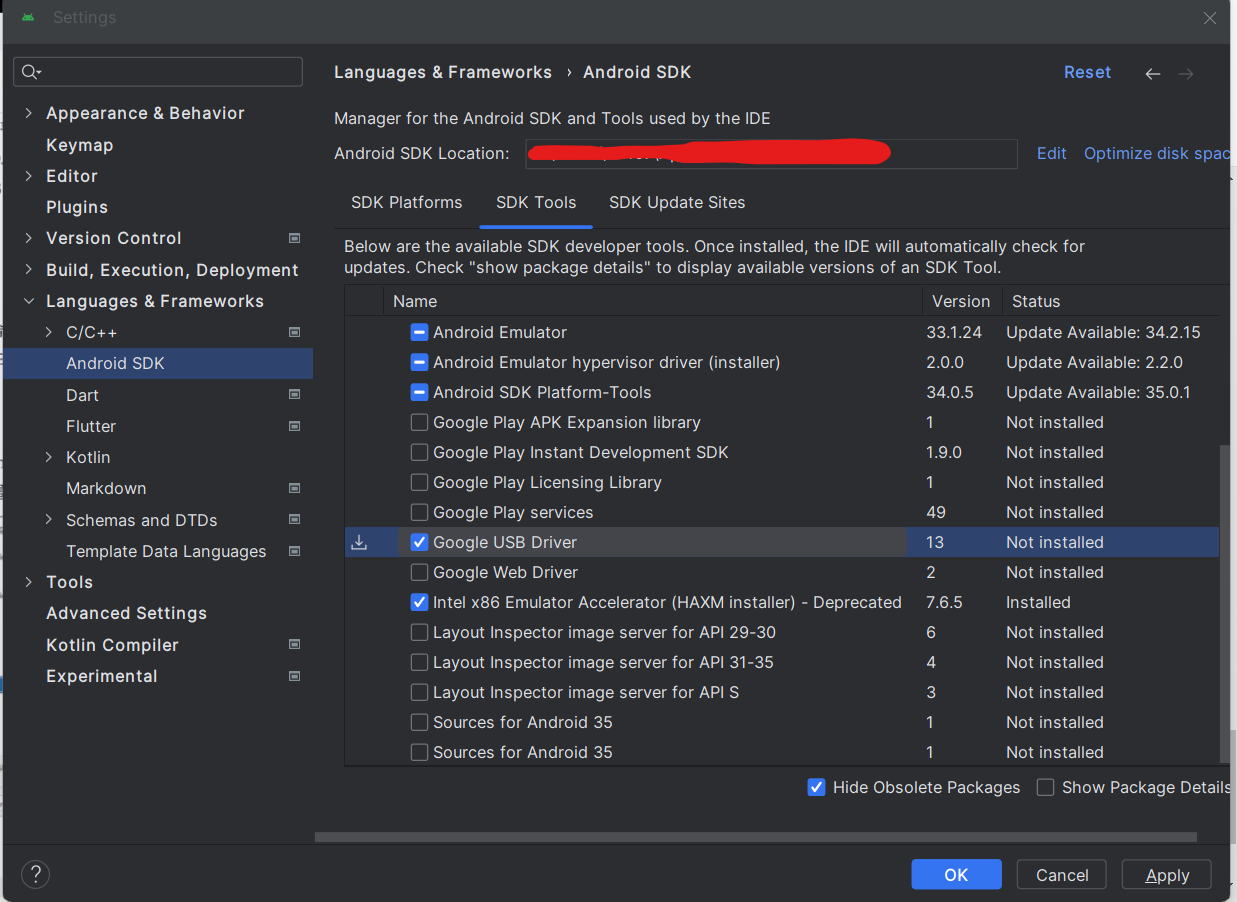
Task: Click the project-level icon beside Schemas and DTDs
Action: pos(294,520)
